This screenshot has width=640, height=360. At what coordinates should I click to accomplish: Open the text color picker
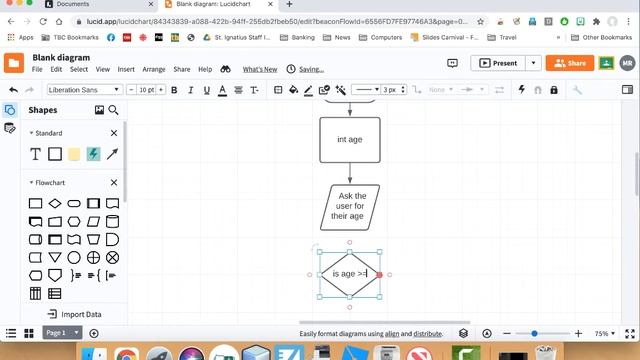pos(222,90)
